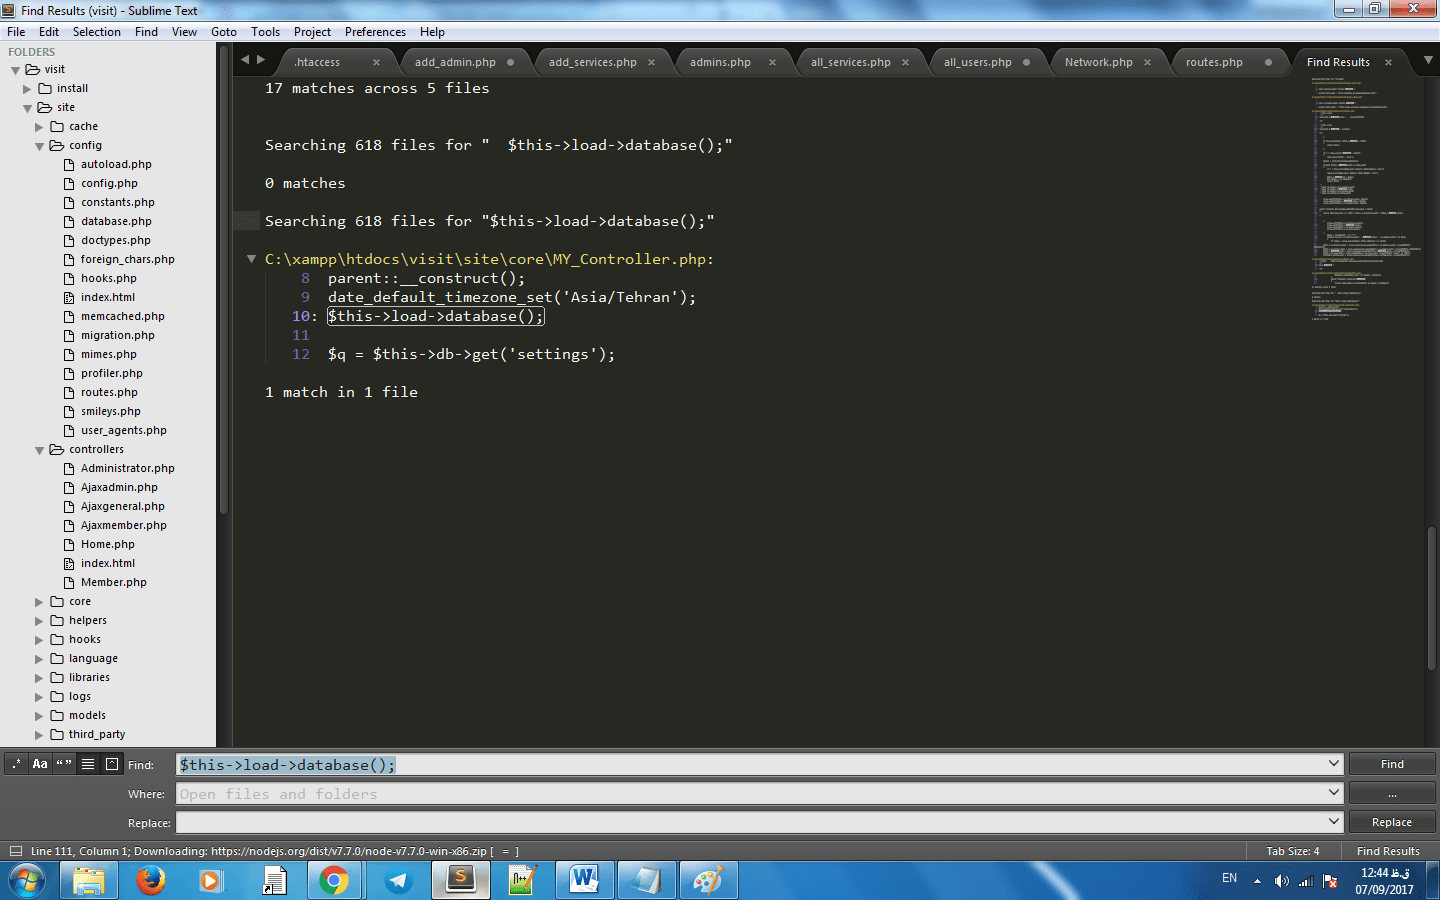Toggle use buffer for find results

pyautogui.click(x=112, y=764)
